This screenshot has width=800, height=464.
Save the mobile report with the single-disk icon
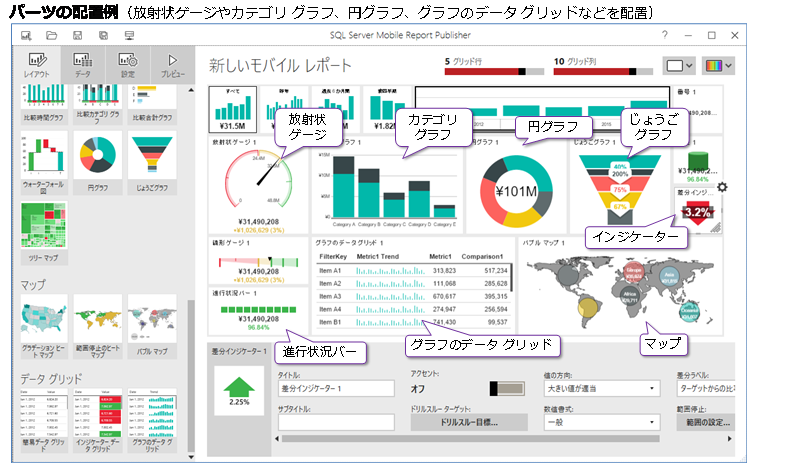pos(78,35)
